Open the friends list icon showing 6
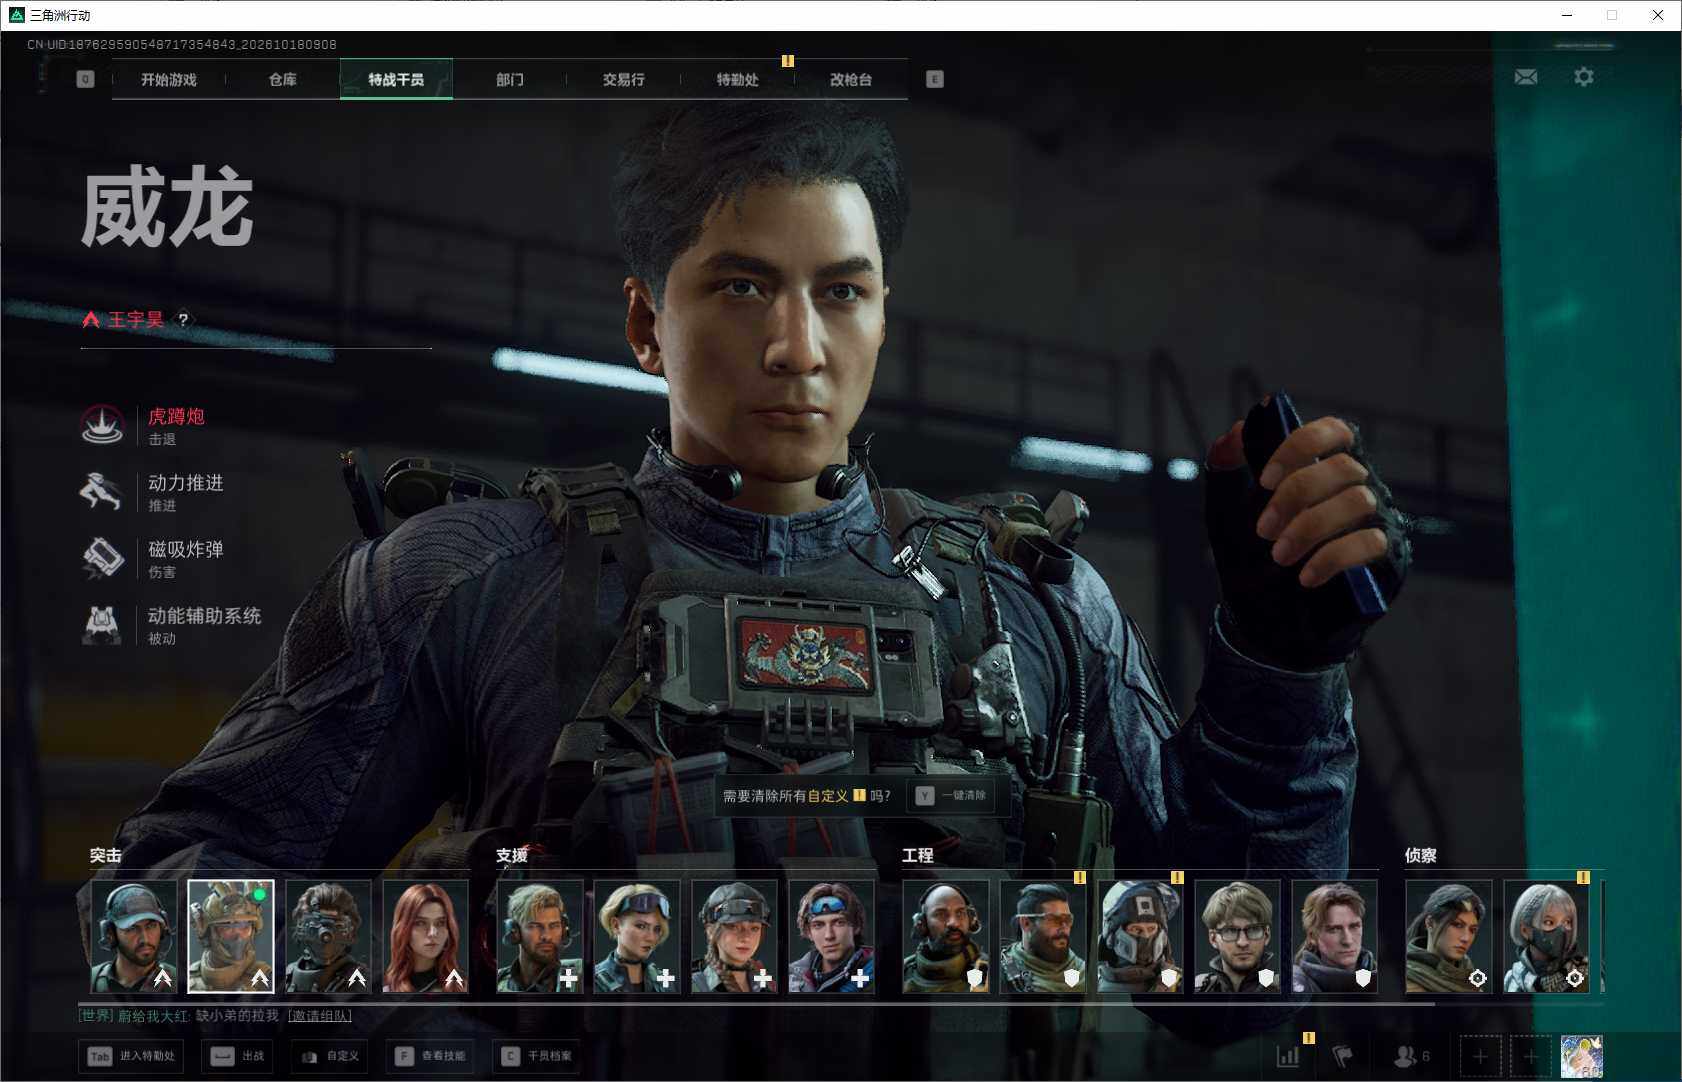 (1412, 1056)
